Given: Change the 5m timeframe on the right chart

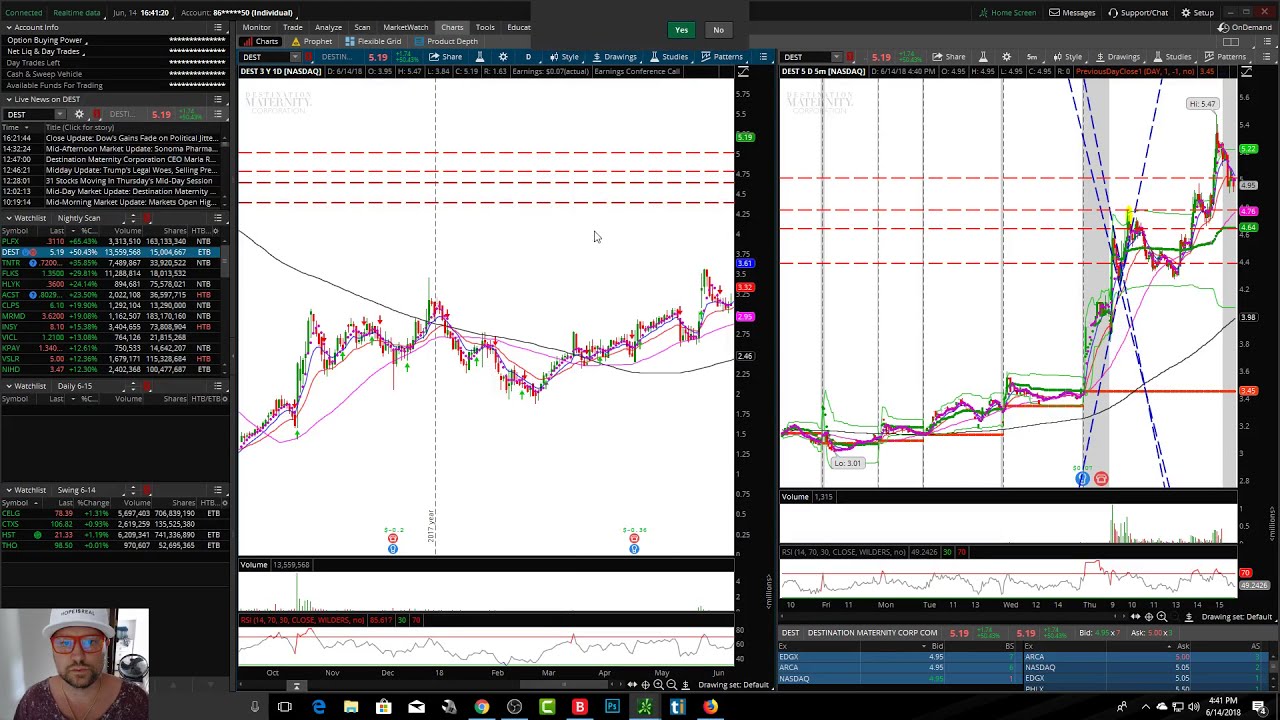Looking at the screenshot, I should click(x=1031, y=57).
